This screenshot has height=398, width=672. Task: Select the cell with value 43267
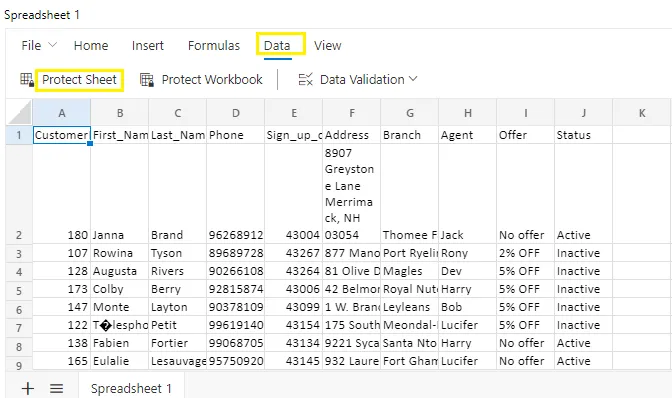click(x=294, y=253)
